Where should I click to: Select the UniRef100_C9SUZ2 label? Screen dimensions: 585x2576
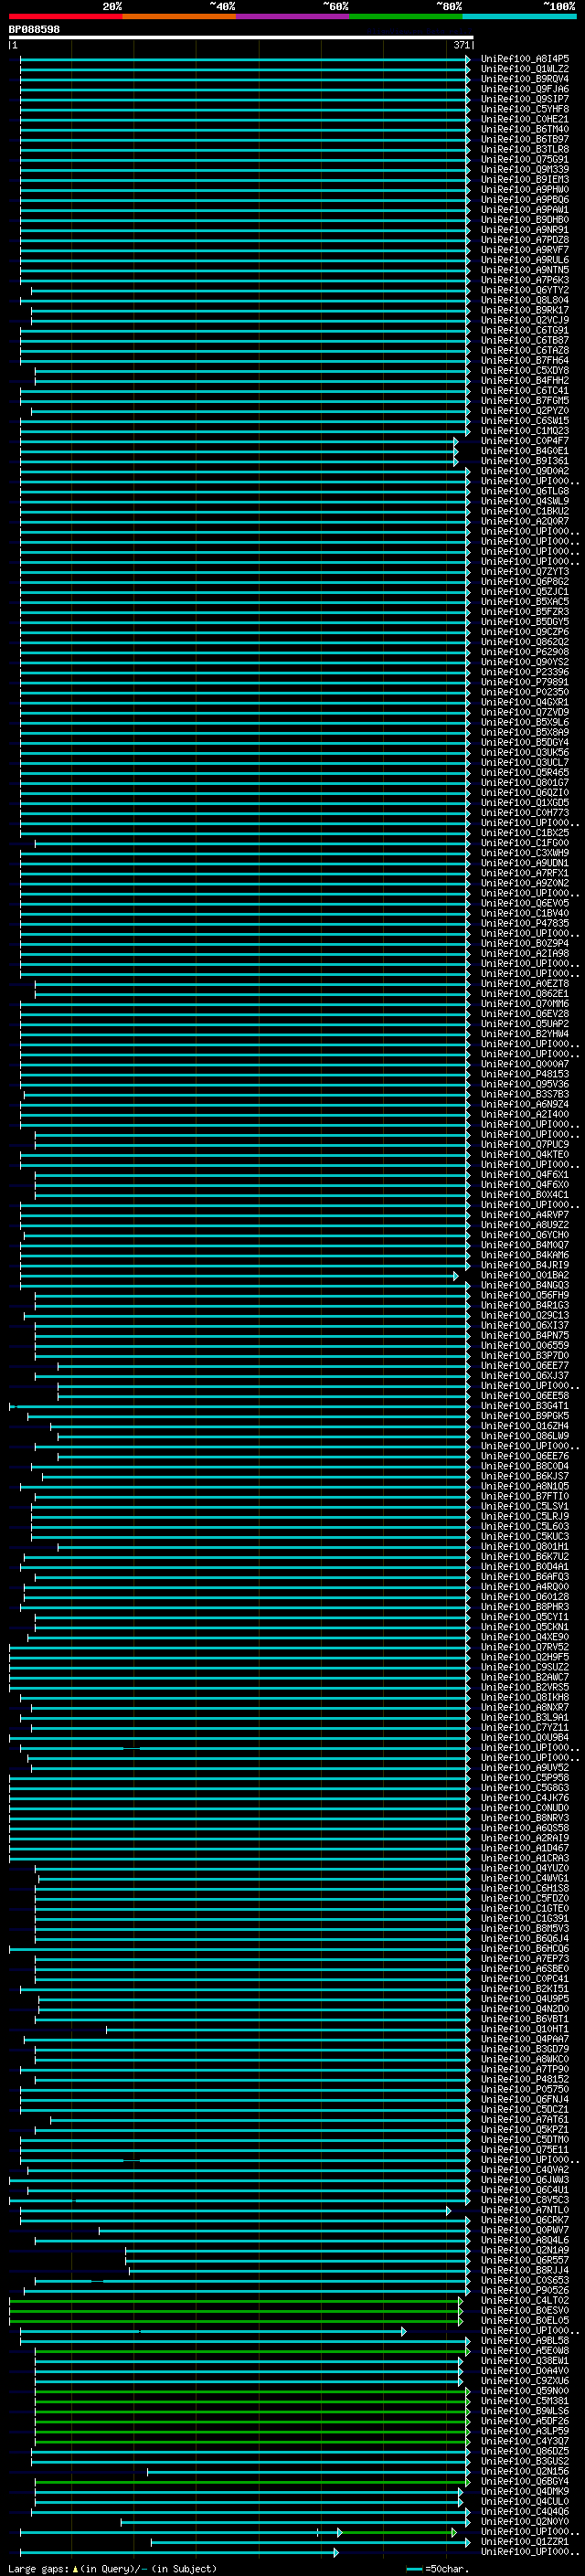click(x=525, y=1667)
